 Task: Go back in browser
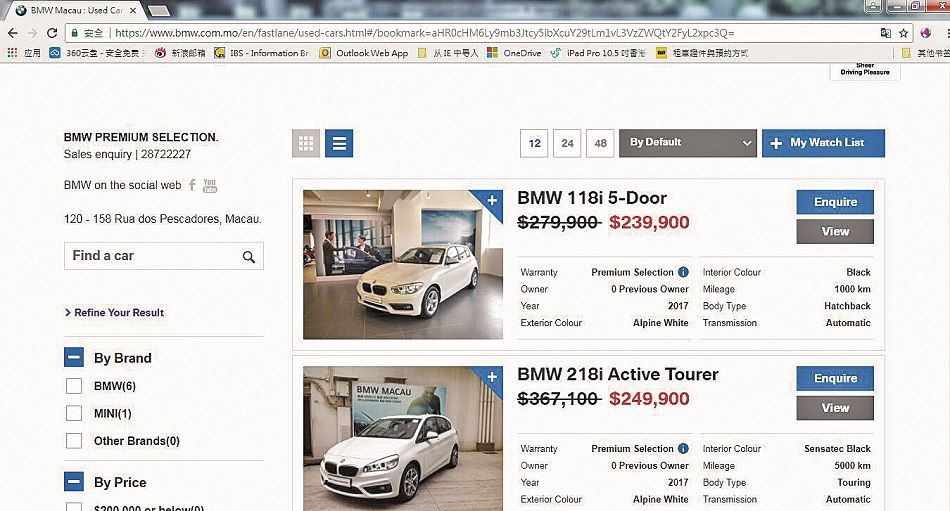(13, 33)
